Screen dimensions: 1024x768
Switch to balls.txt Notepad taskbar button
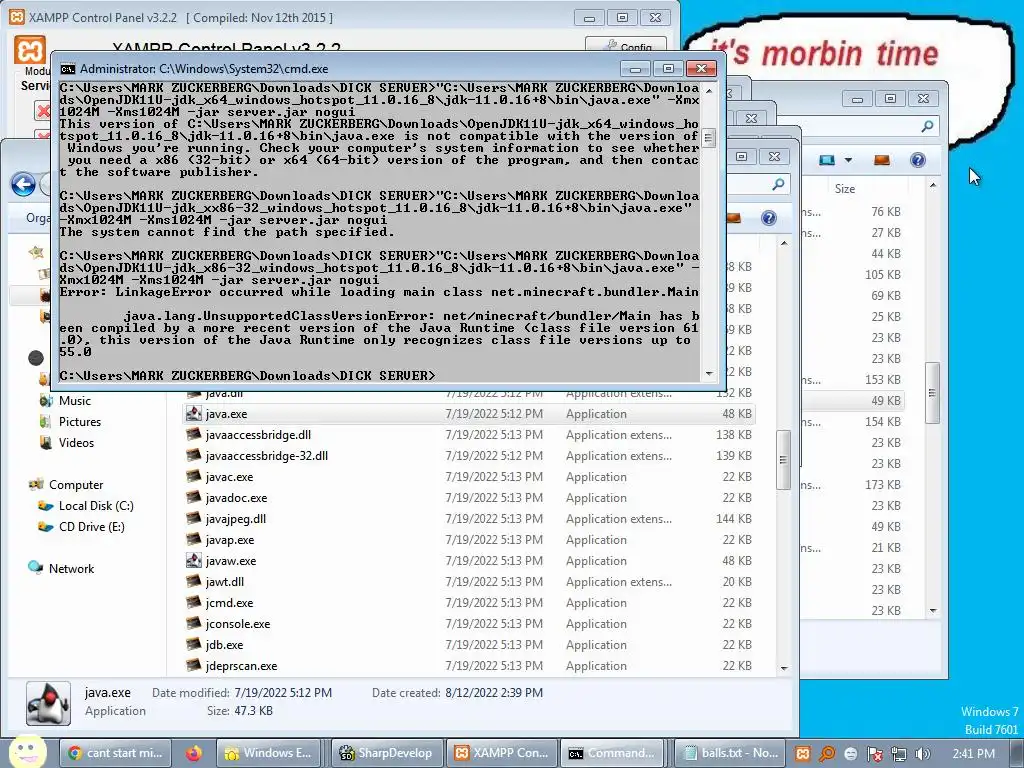[731, 753]
